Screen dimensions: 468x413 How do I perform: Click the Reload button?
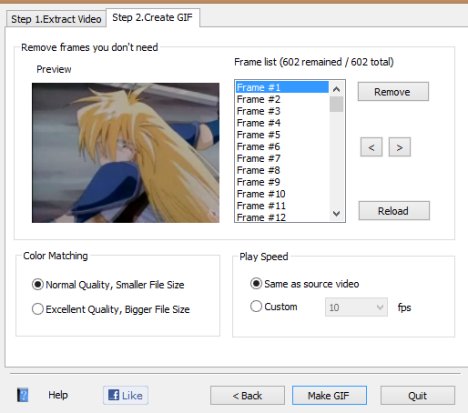point(394,211)
